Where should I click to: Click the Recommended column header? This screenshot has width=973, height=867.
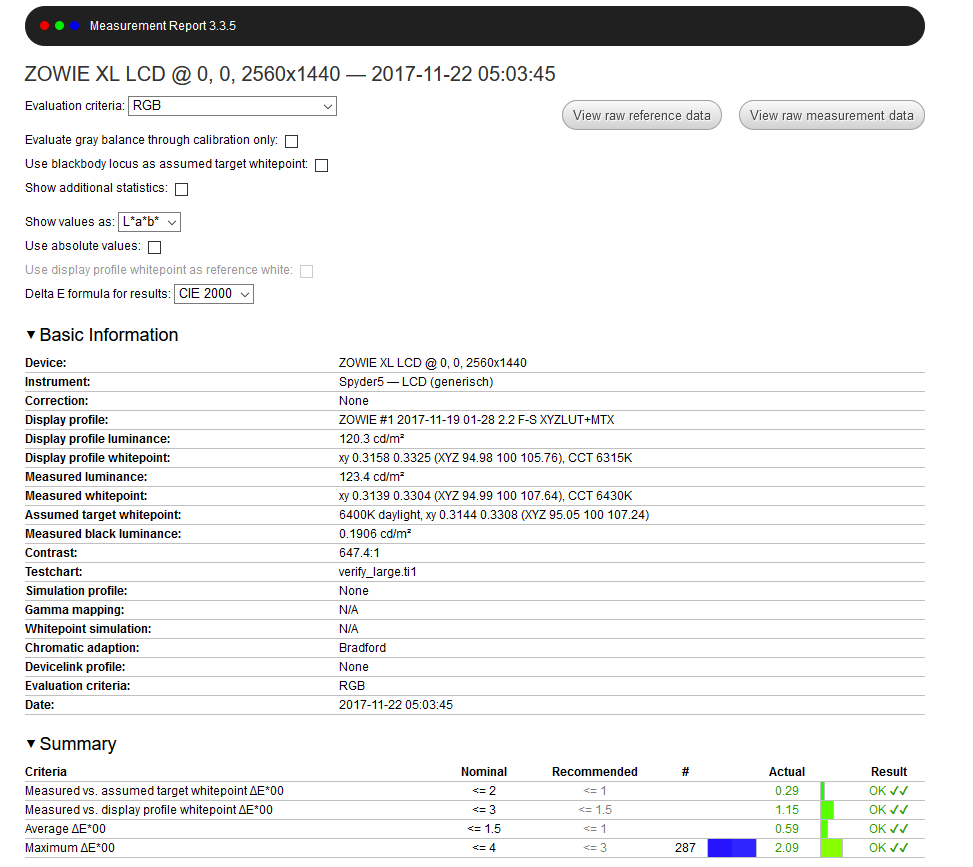[594, 771]
